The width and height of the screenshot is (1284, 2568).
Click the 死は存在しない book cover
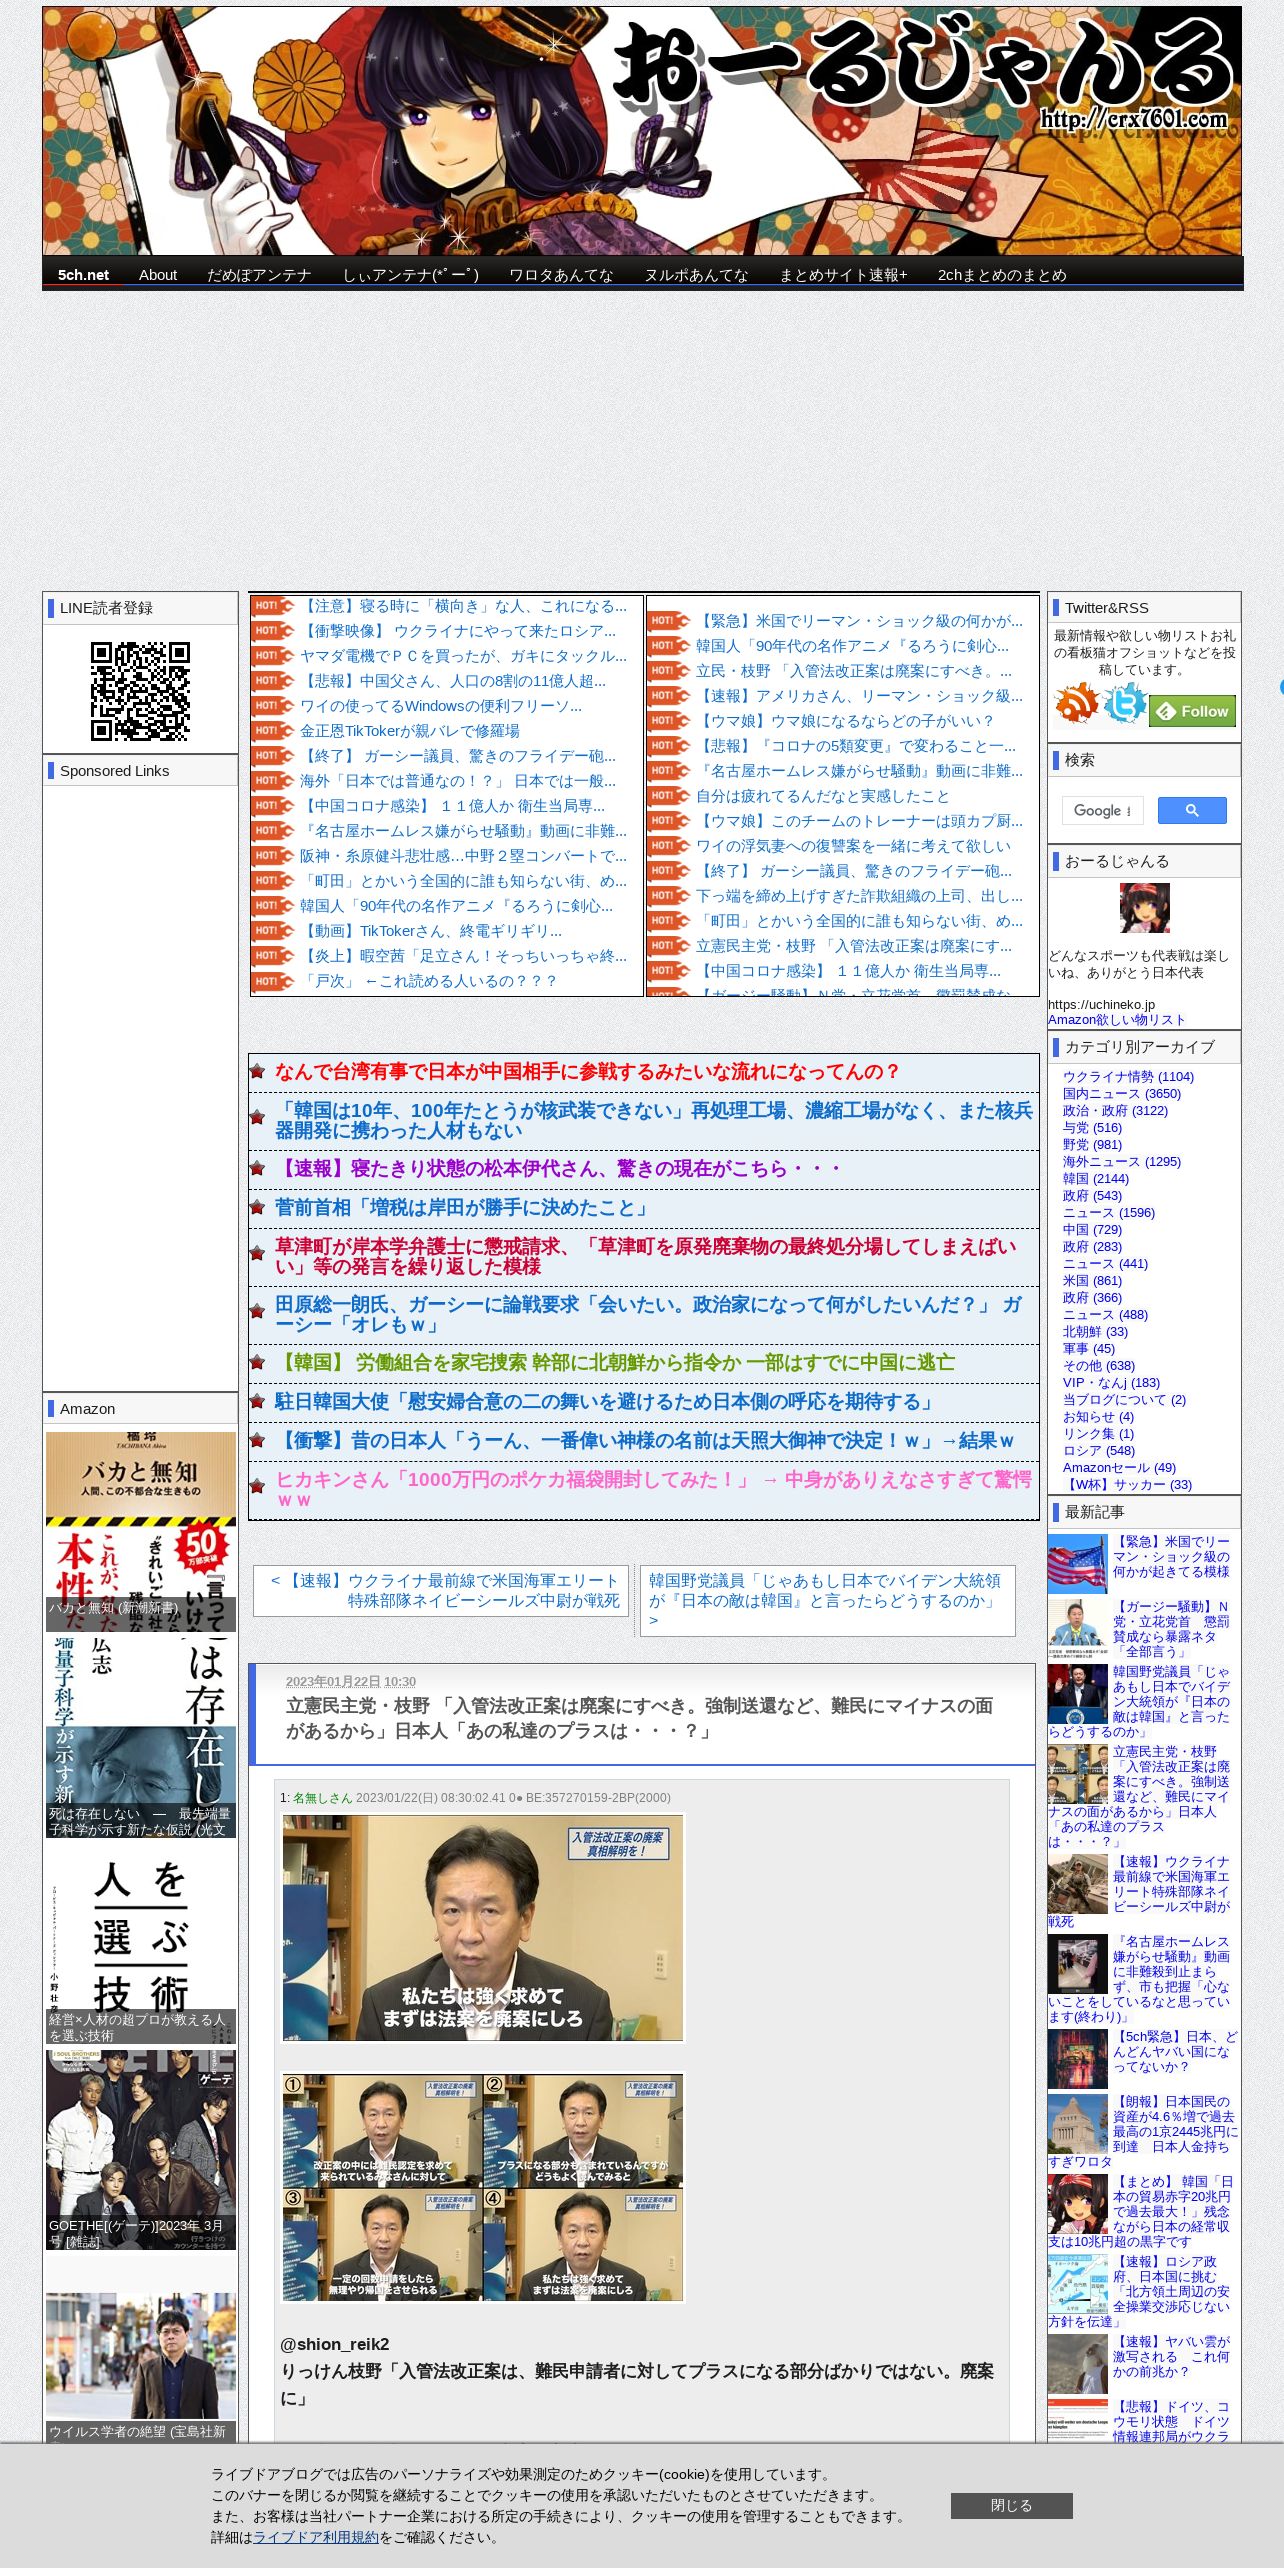coord(141,1737)
